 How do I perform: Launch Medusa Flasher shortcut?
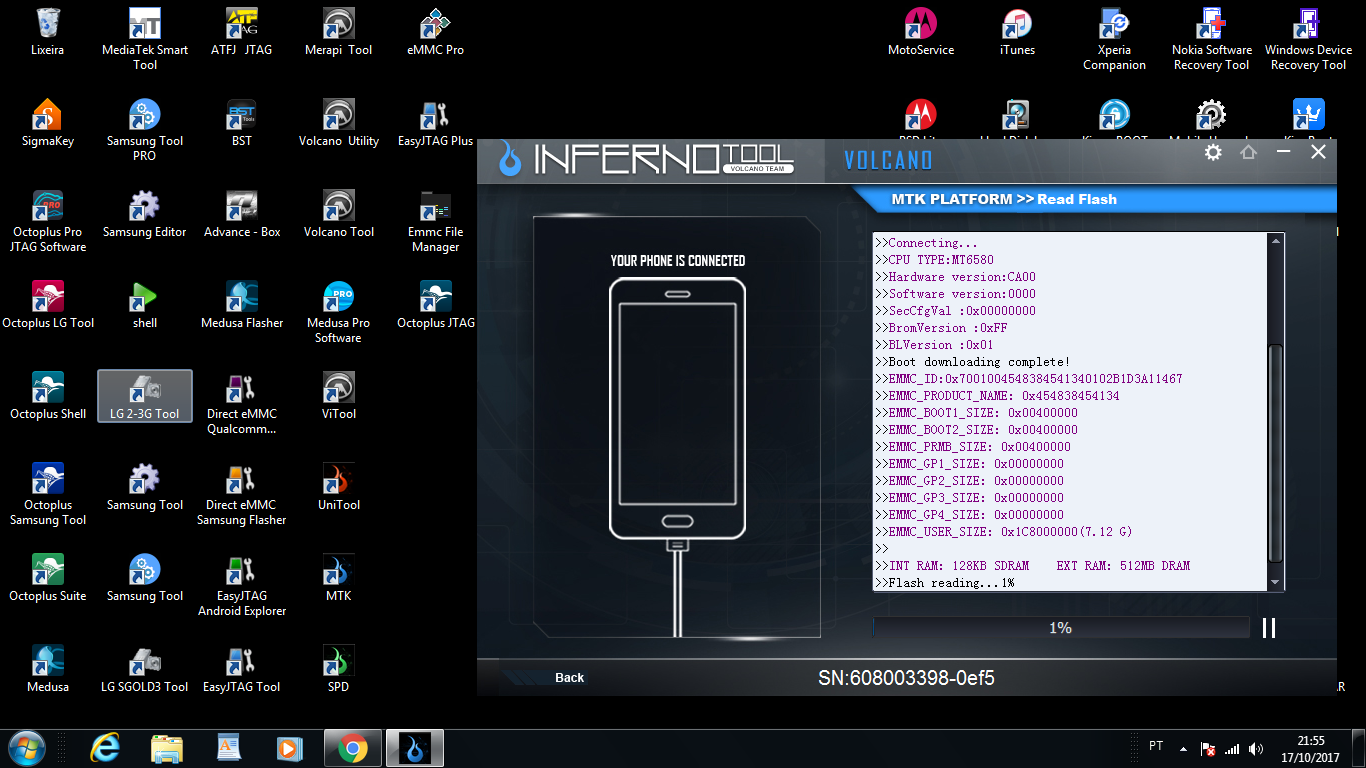[241, 305]
